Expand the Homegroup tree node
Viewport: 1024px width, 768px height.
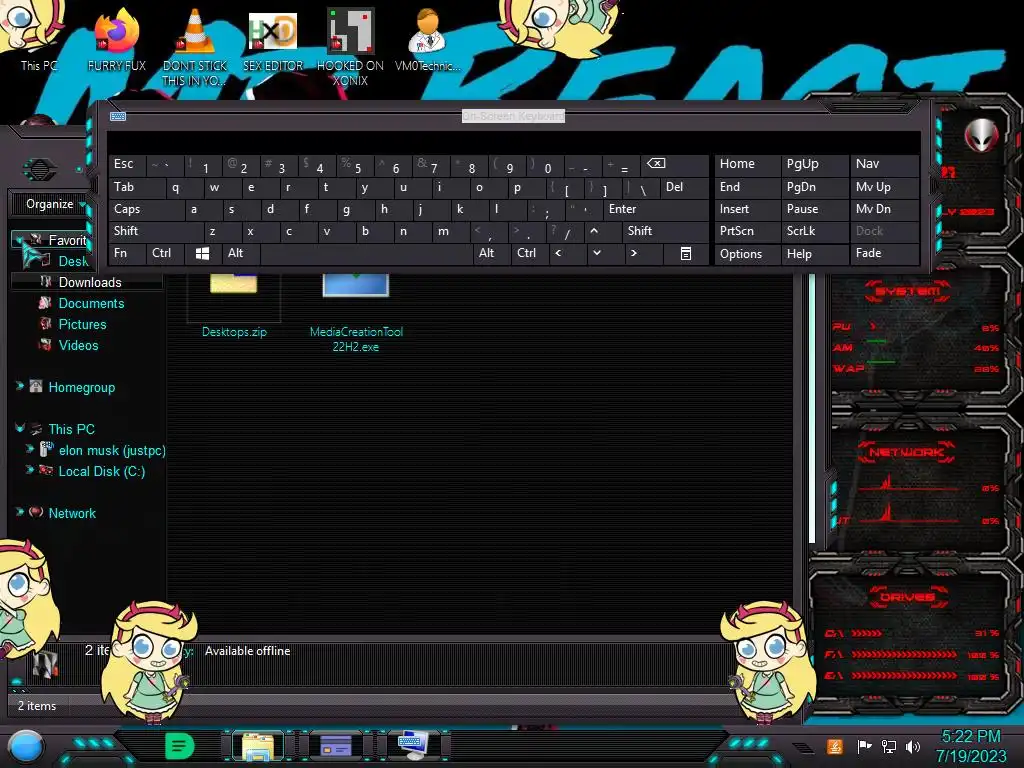(x=20, y=387)
